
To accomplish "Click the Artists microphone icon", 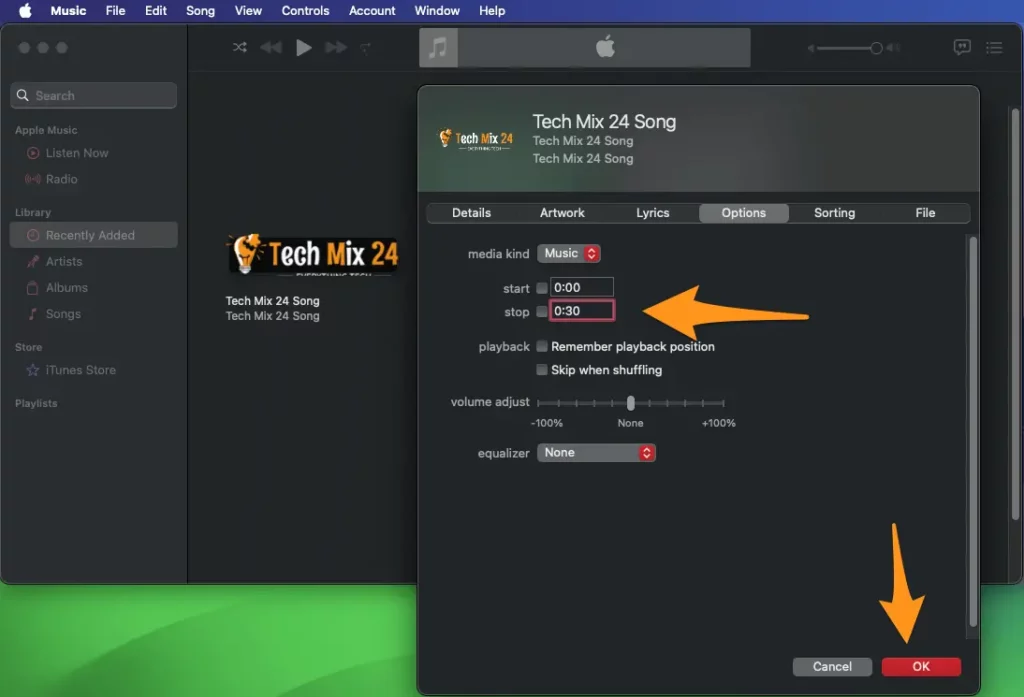I will (x=33, y=261).
